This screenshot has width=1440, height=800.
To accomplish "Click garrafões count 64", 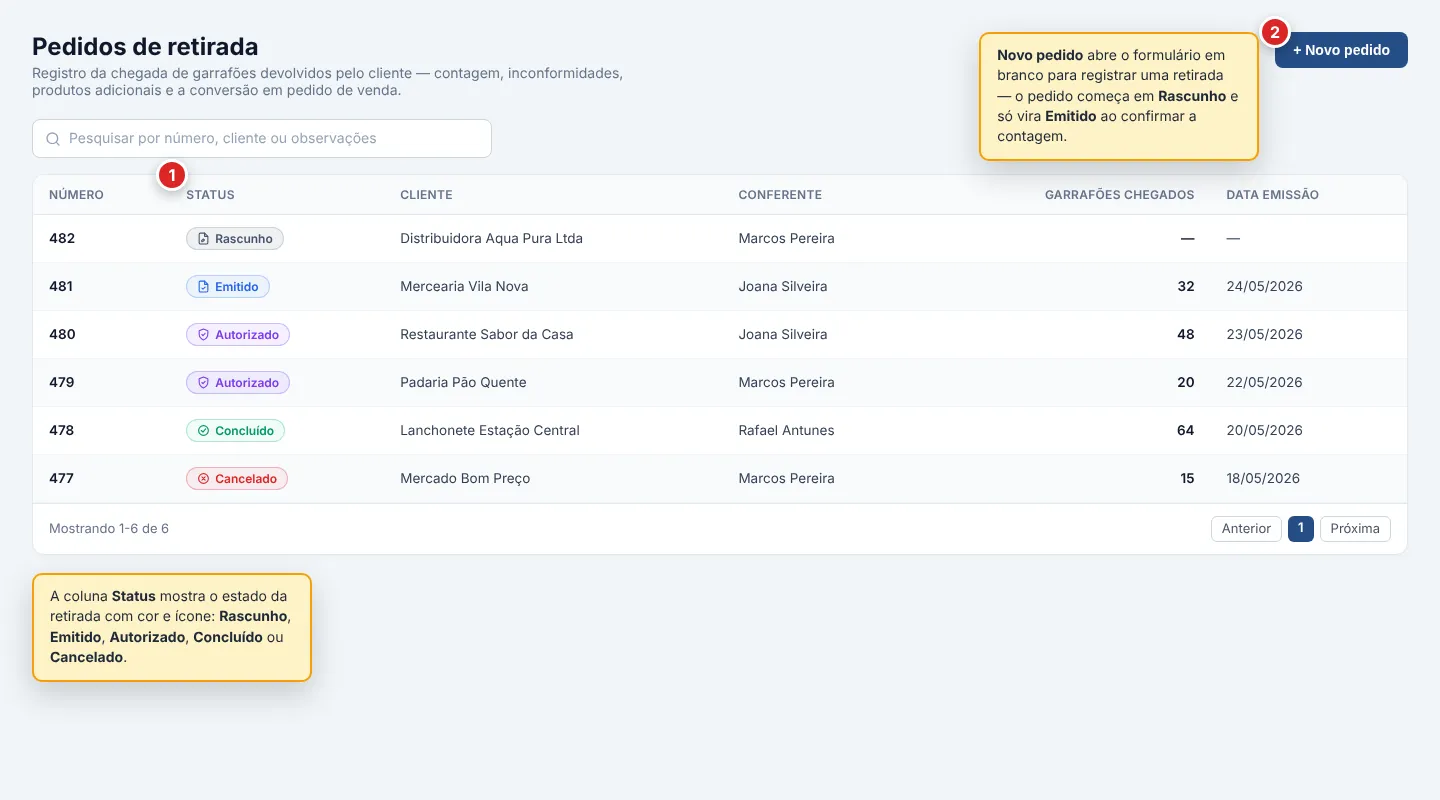I will pos(1186,431).
